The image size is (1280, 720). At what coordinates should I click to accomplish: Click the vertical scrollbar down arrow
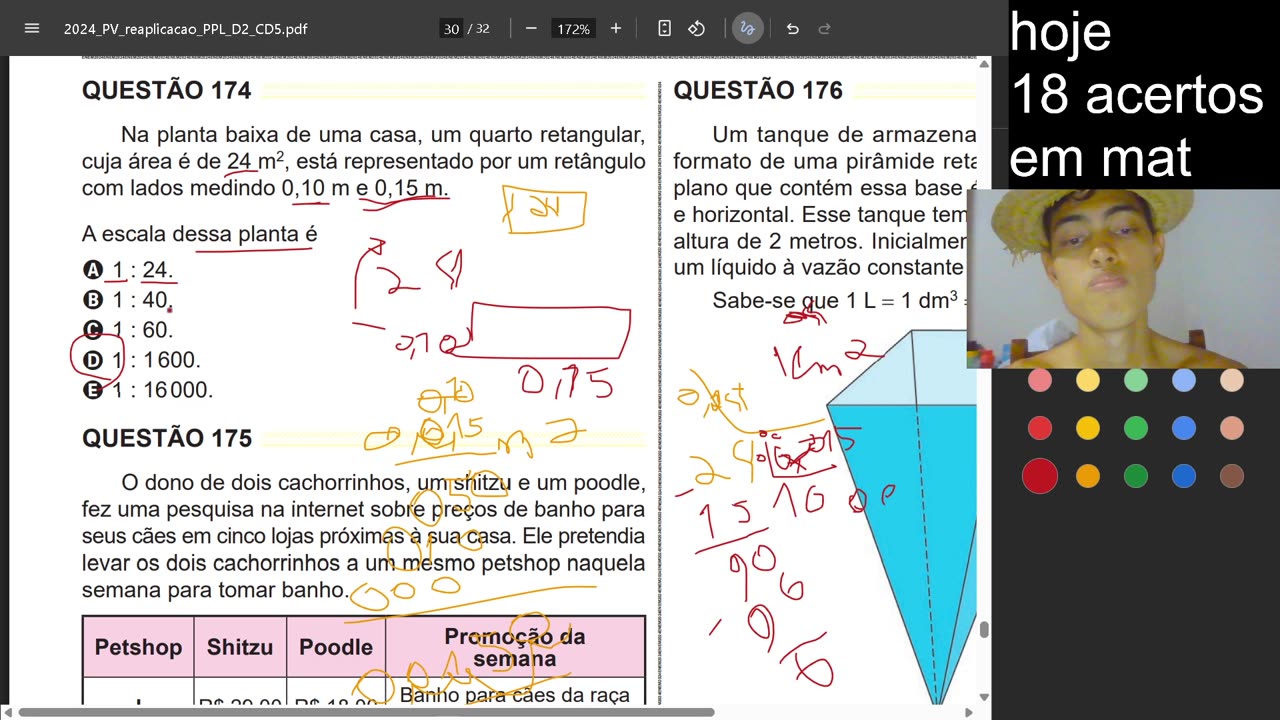click(x=984, y=697)
